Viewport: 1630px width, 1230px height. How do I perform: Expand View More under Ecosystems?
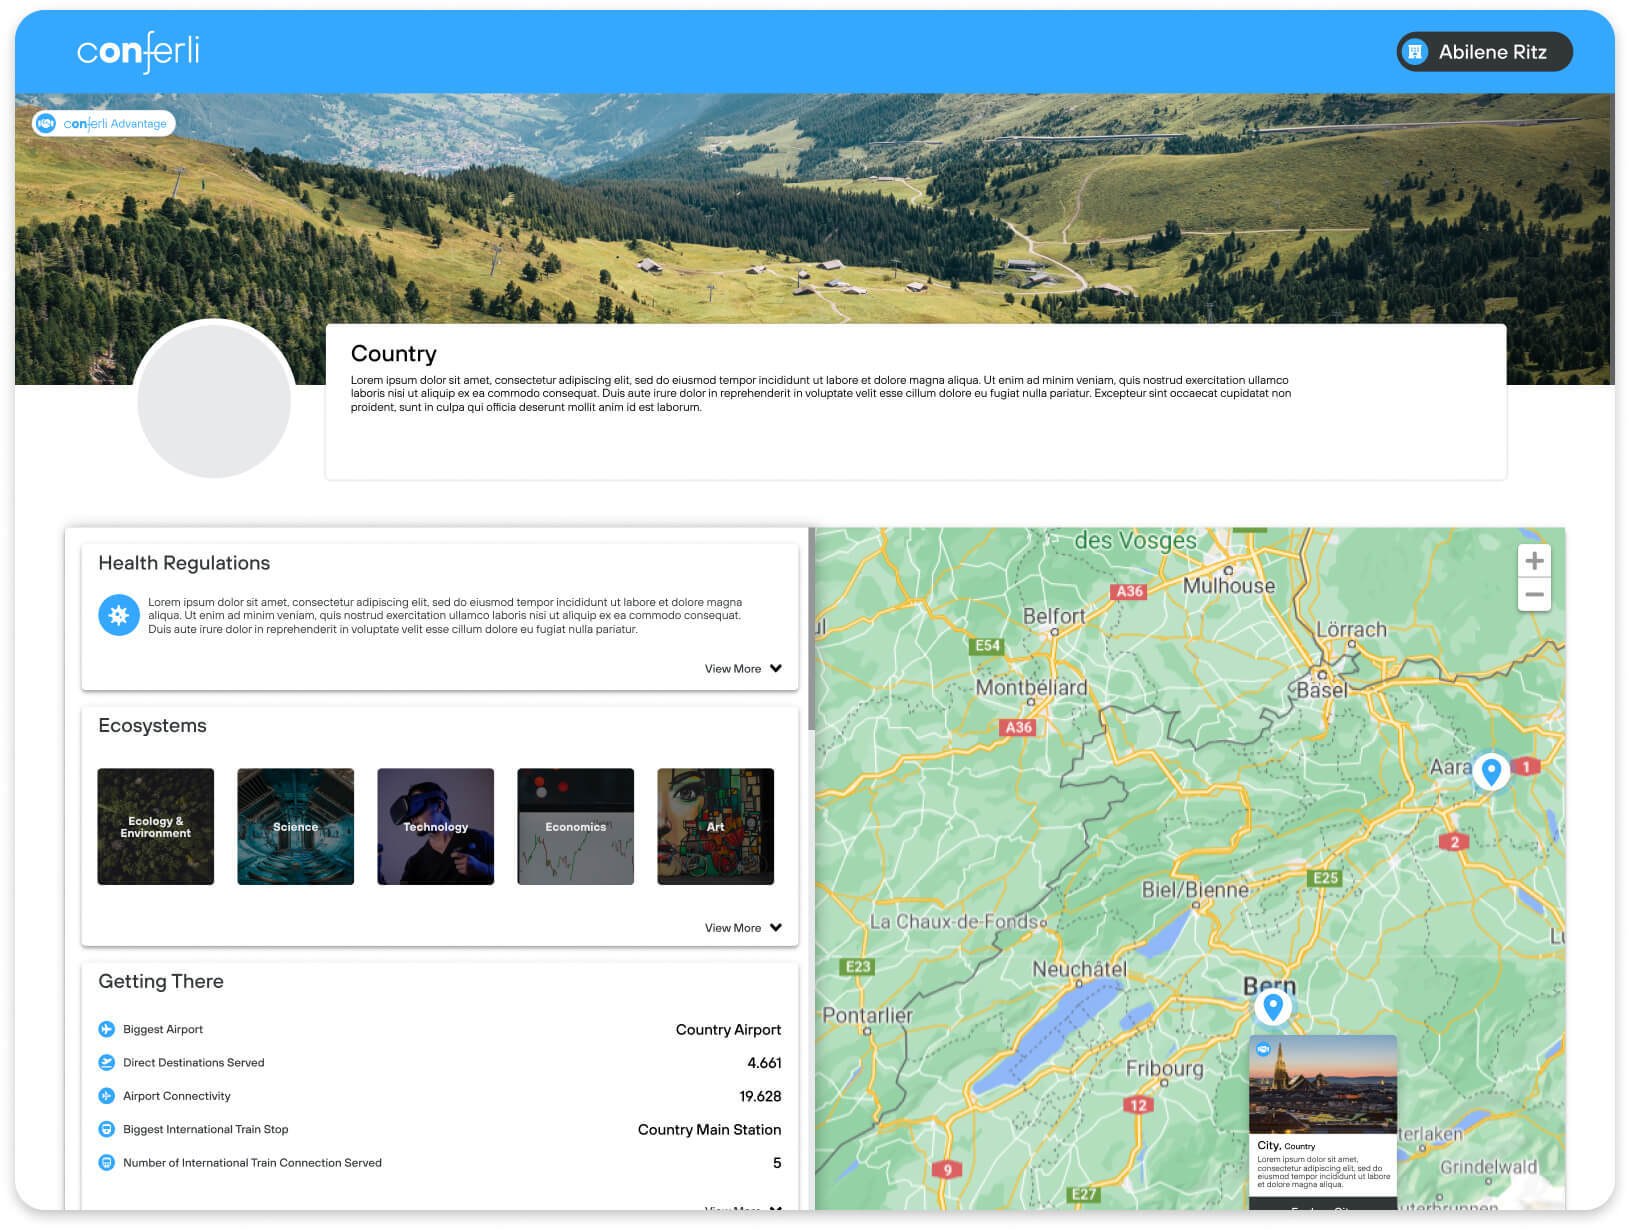(x=743, y=928)
